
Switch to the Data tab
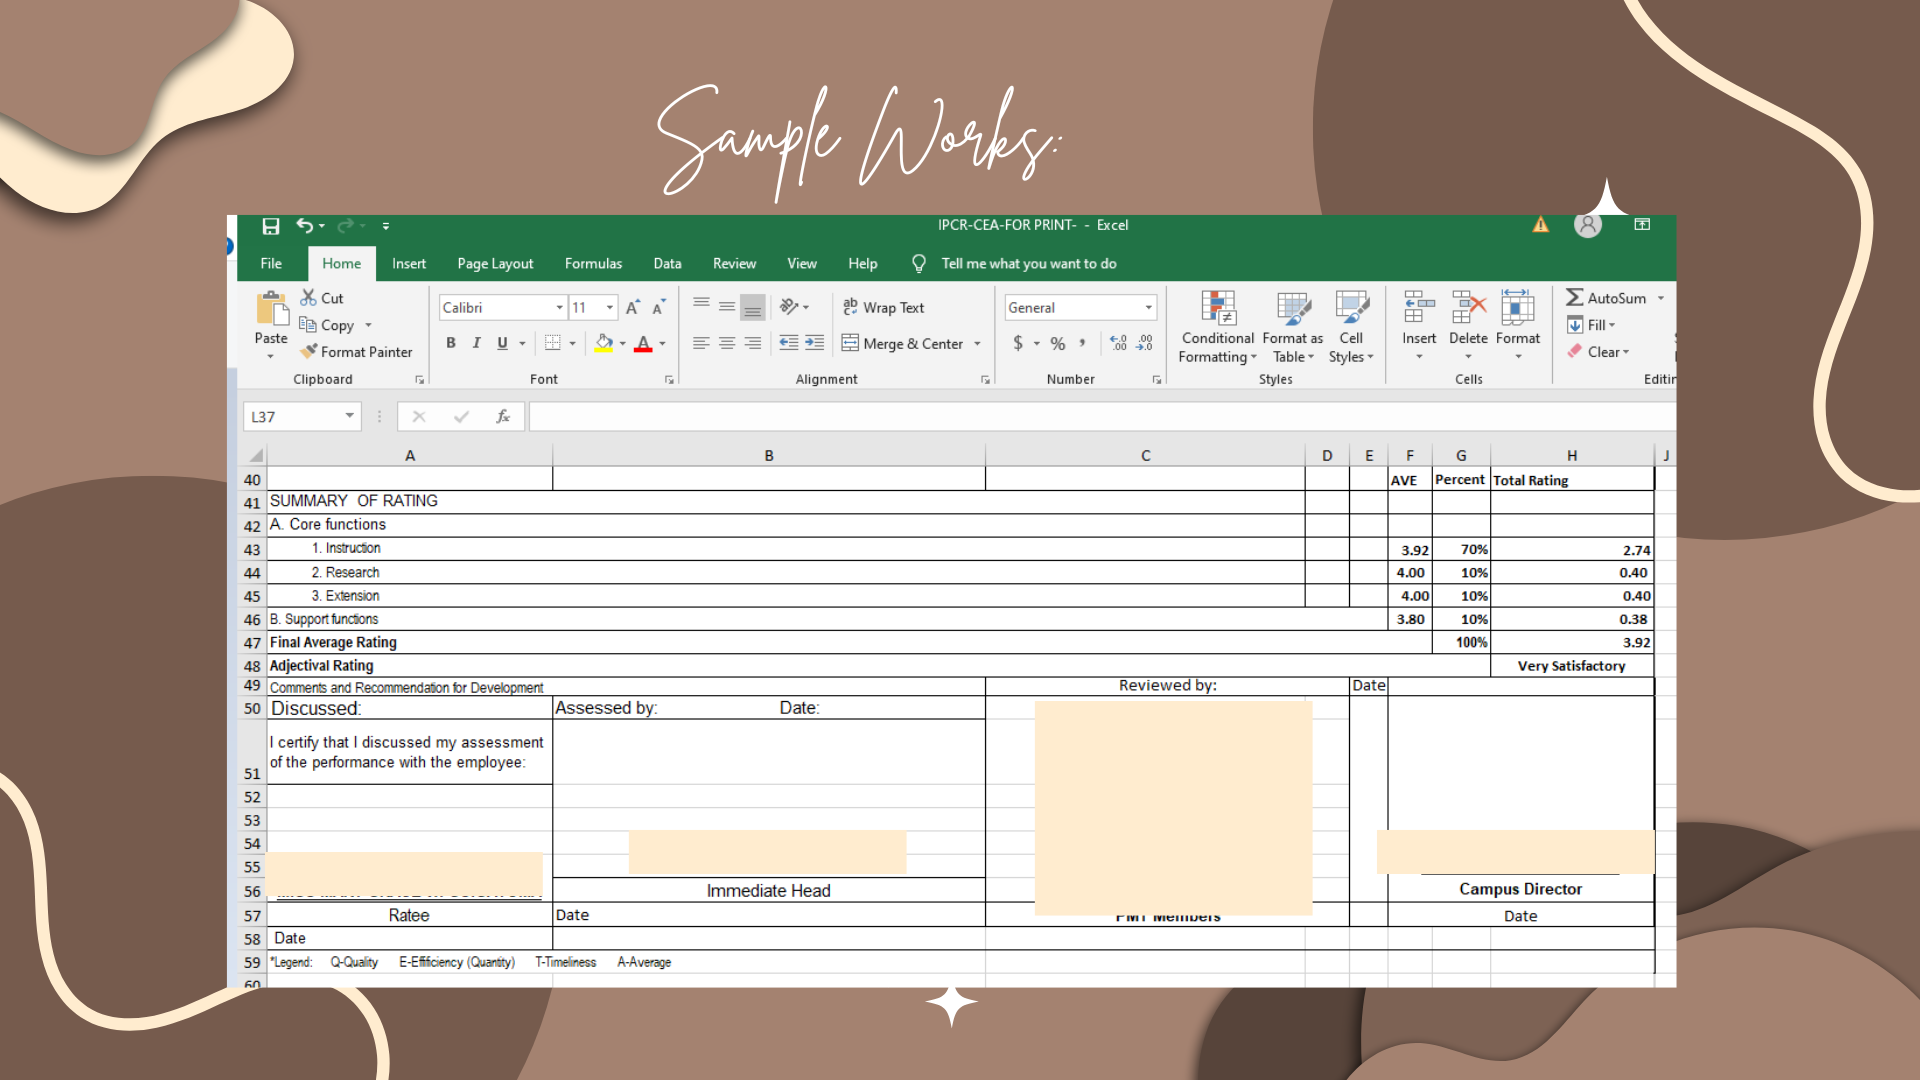tap(667, 264)
